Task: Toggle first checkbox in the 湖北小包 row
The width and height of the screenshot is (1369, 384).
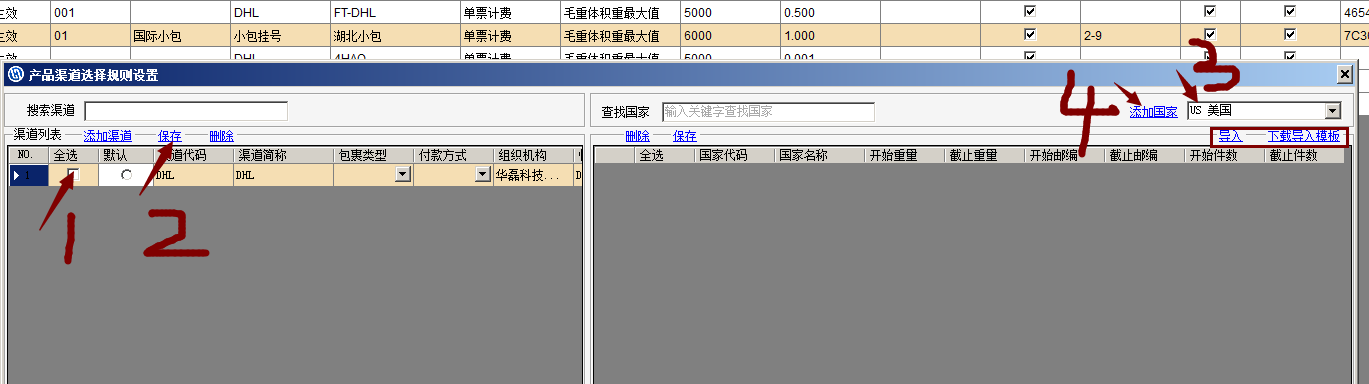Action: (x=1030, y=35)
